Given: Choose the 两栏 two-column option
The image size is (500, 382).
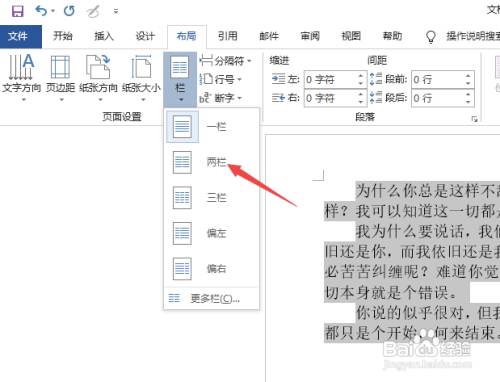Looking at the screenshot, I should (212, 162).
